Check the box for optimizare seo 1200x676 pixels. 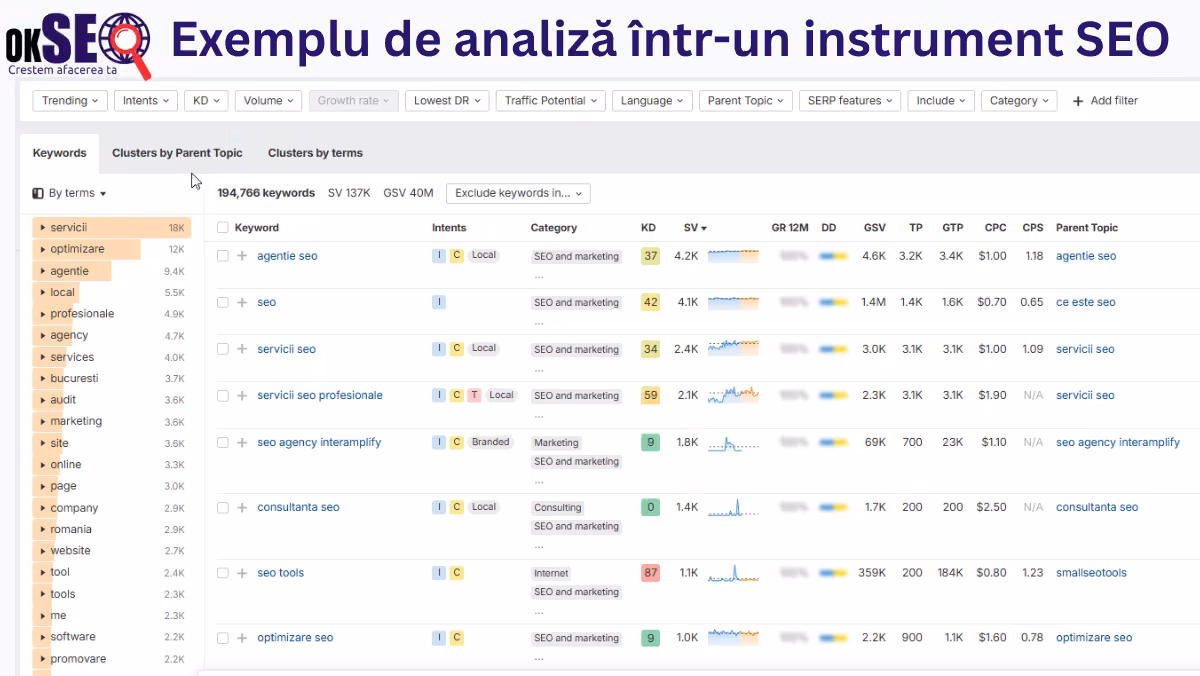tap(223, 638)
